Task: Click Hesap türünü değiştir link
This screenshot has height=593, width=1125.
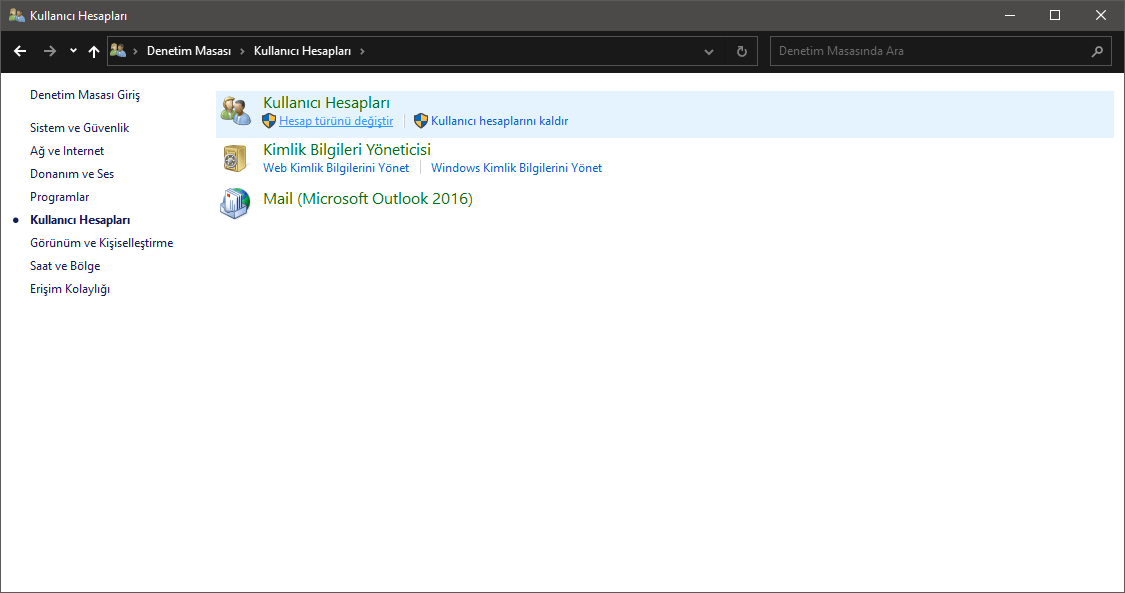Action: (x=336, y=121)
